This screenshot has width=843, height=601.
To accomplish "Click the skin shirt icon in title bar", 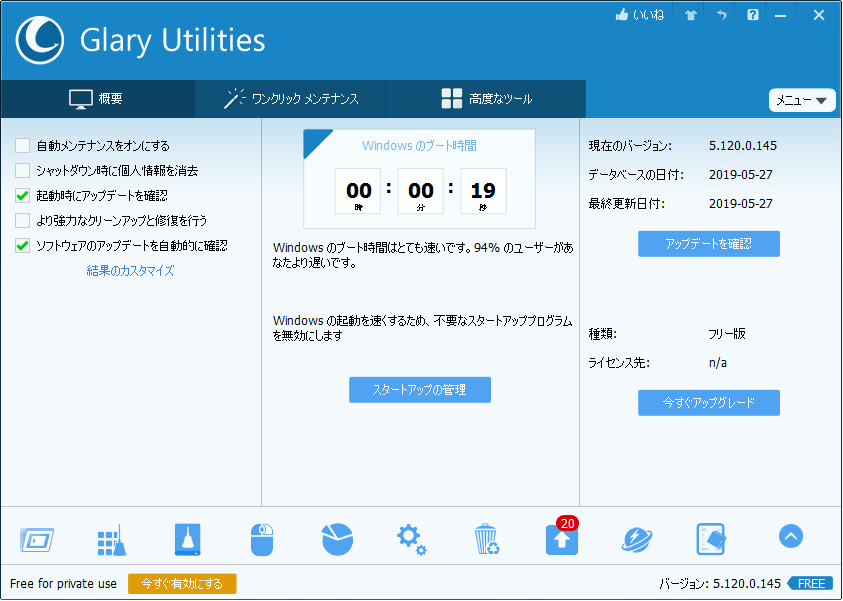I will 690,15.
